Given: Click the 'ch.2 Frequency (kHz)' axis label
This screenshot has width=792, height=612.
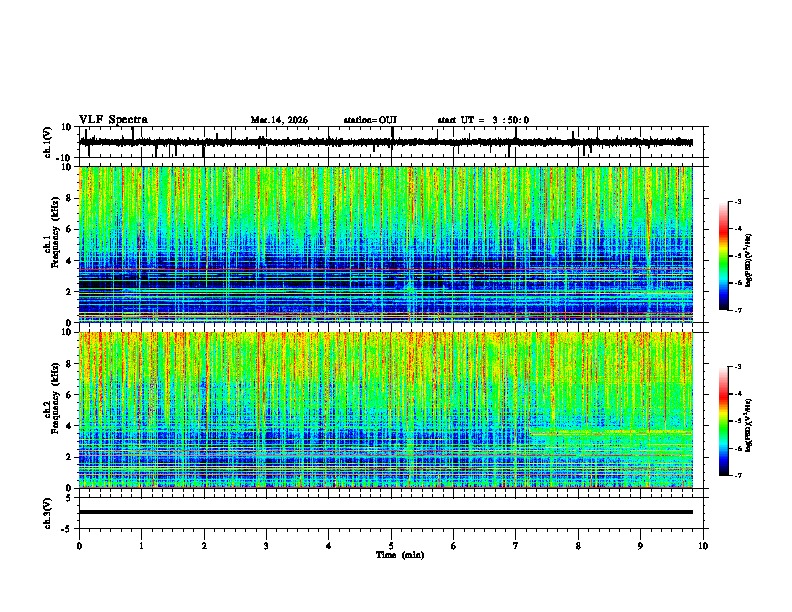Looking at the screenshot, I should pyautogui.click(x=51, y=399).
